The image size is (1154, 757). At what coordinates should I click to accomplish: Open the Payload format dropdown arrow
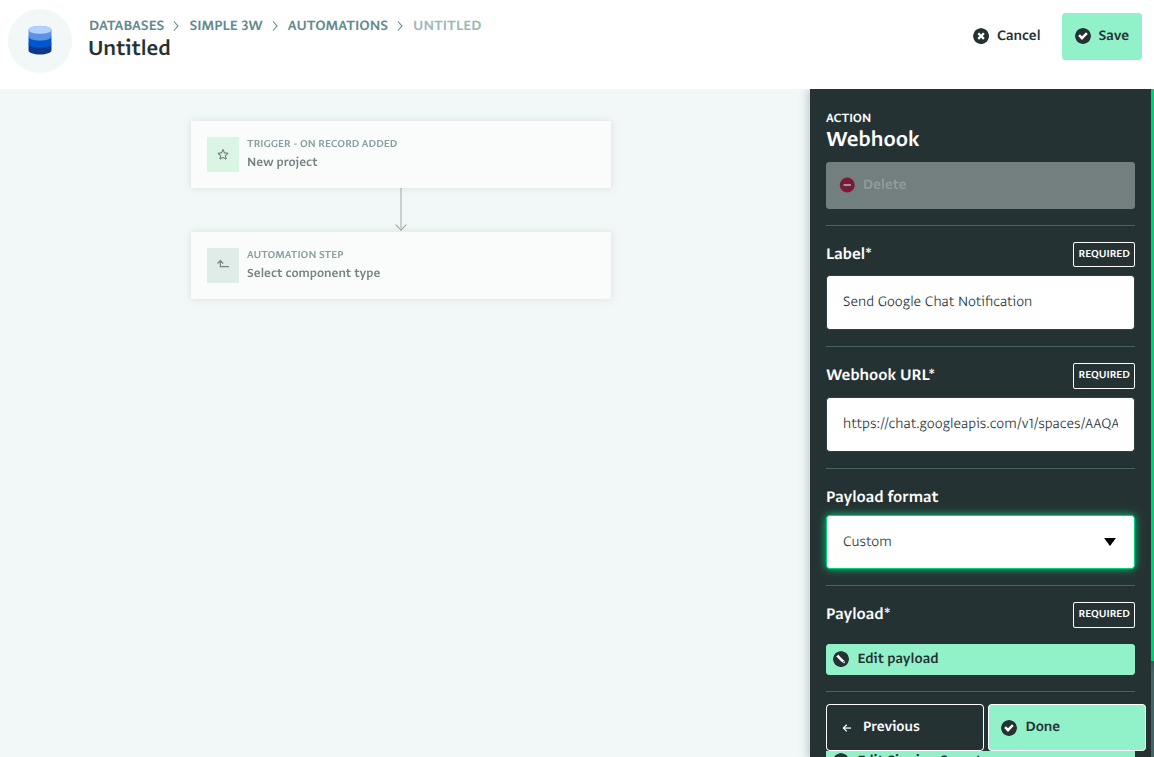[1110, 541]
